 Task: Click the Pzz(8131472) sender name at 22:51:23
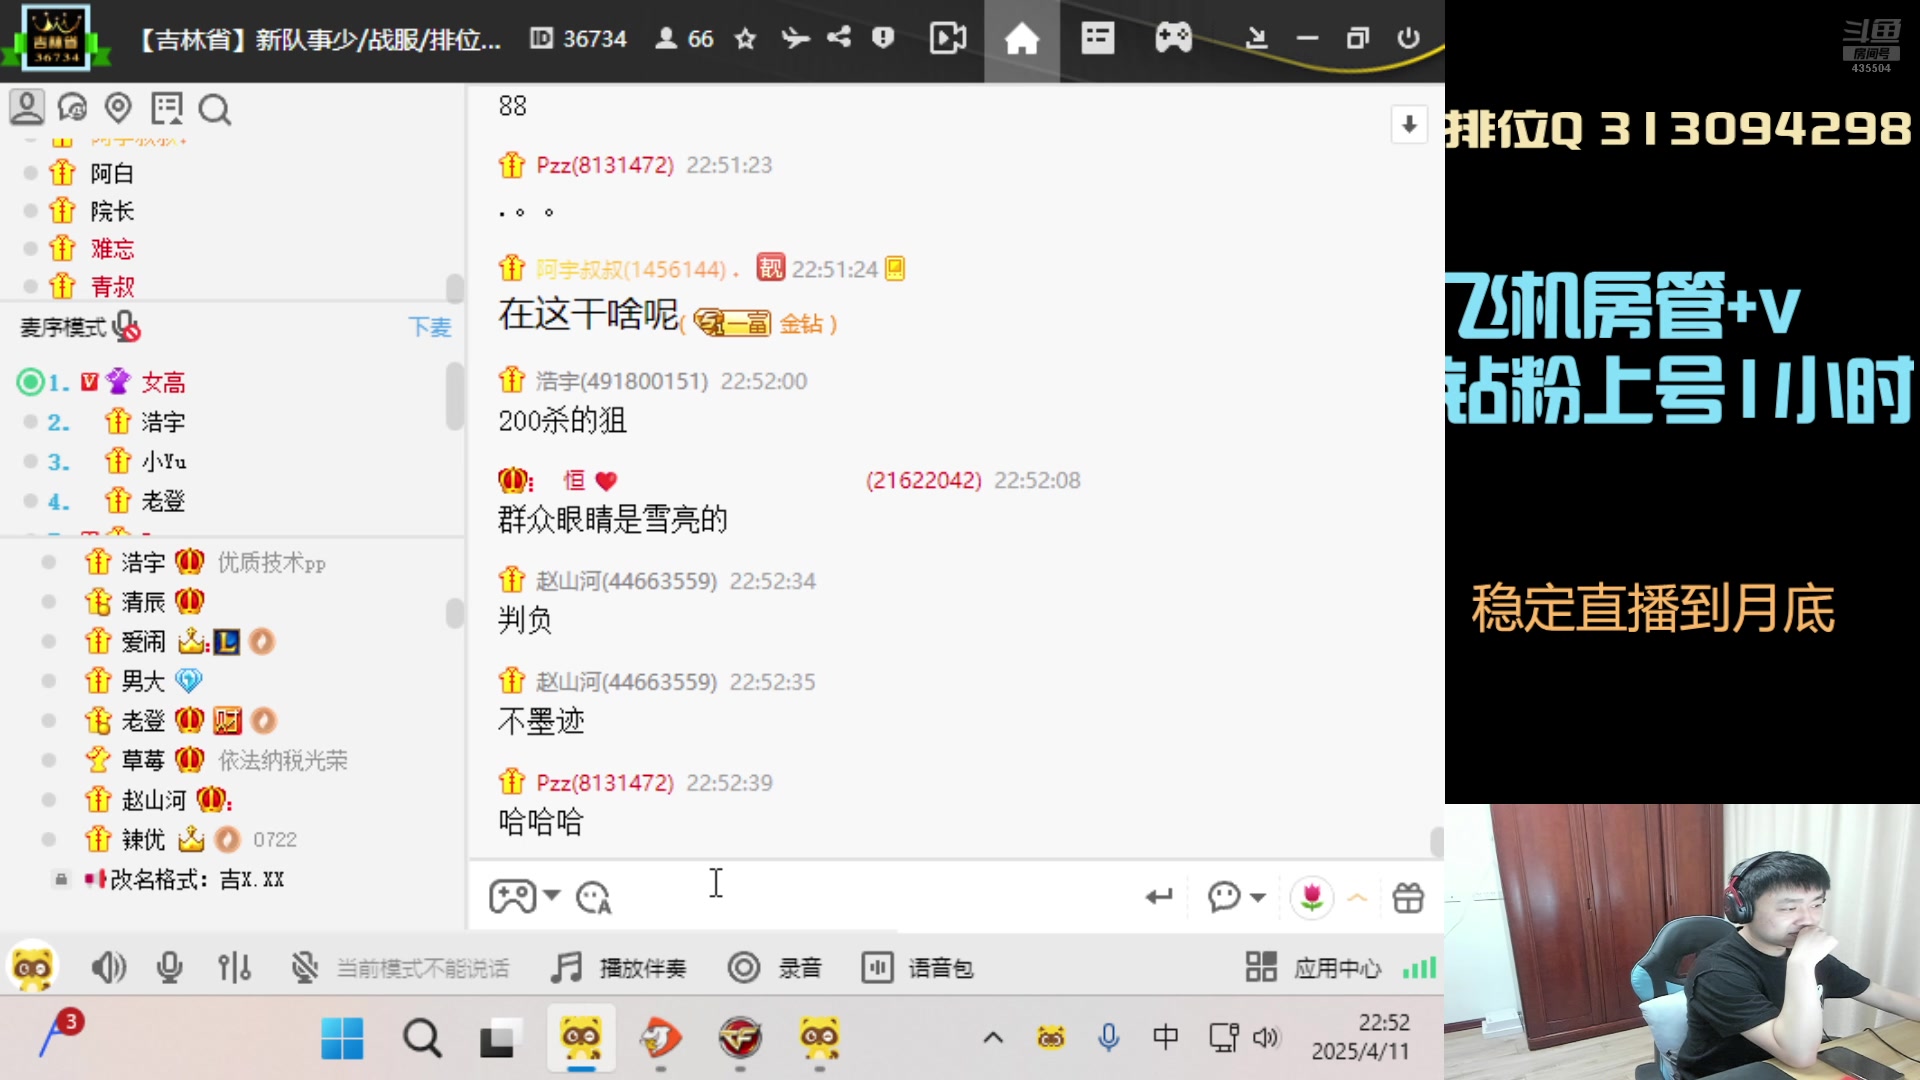[604, 165]
